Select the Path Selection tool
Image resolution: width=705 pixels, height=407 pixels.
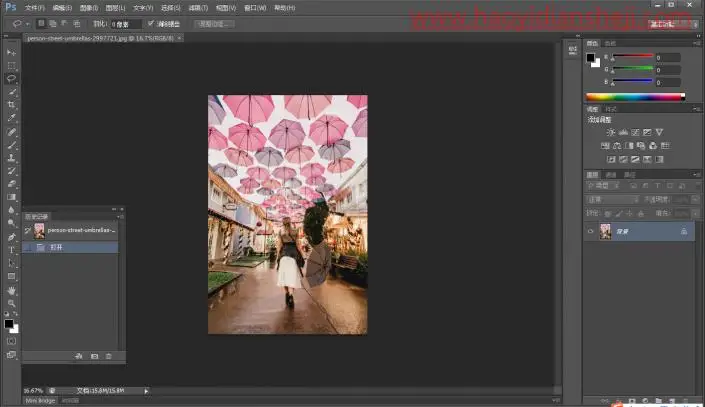tap(11, 263)
